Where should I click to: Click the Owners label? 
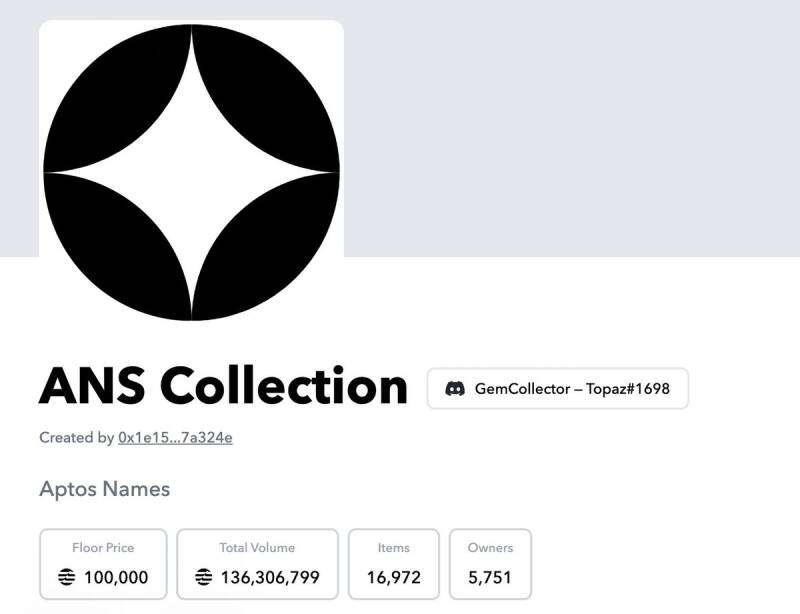[490, 548]
